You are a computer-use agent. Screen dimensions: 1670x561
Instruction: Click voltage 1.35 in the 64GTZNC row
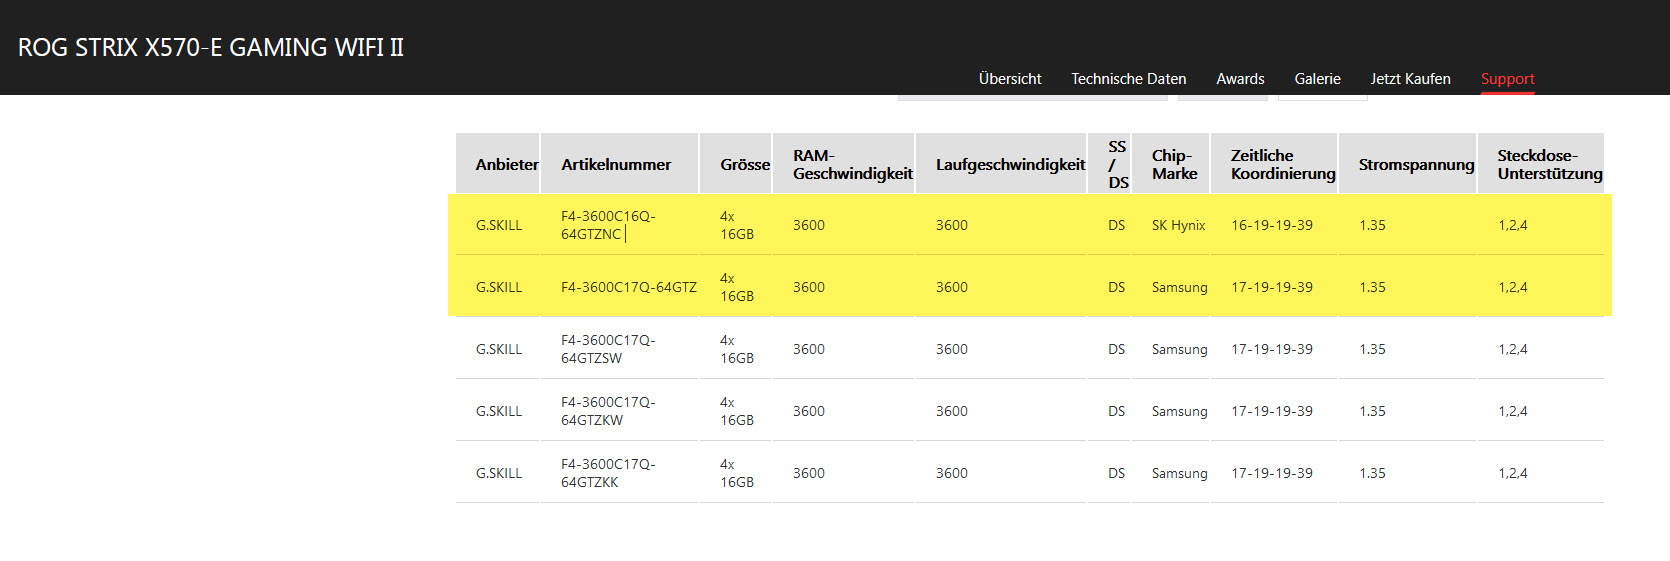(x=1372, y=225)
